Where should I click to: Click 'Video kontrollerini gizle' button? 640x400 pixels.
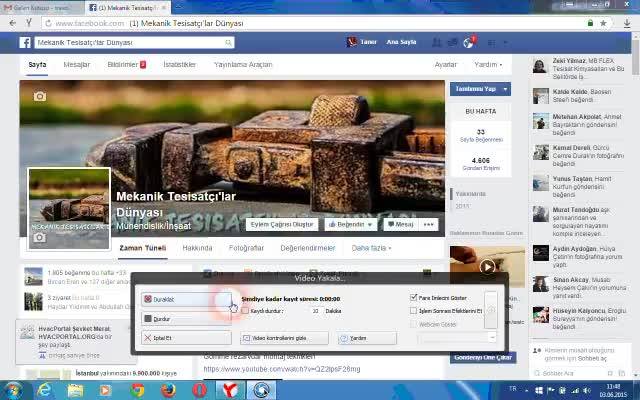(x=284, y=338)
